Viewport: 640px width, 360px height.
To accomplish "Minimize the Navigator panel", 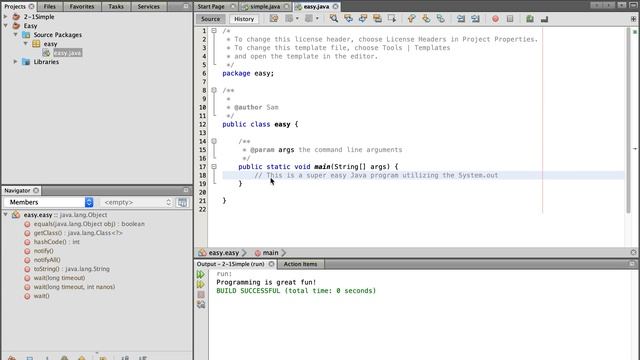I will tap(186, 190).
